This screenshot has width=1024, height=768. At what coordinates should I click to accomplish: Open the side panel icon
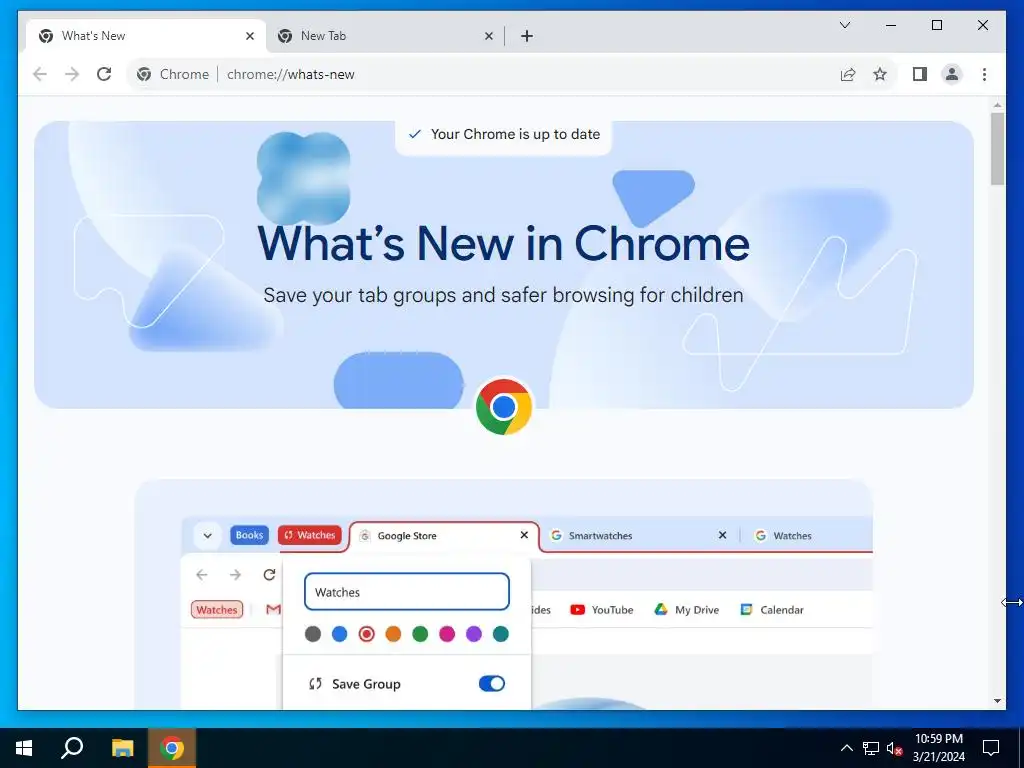tap(920, 74)
